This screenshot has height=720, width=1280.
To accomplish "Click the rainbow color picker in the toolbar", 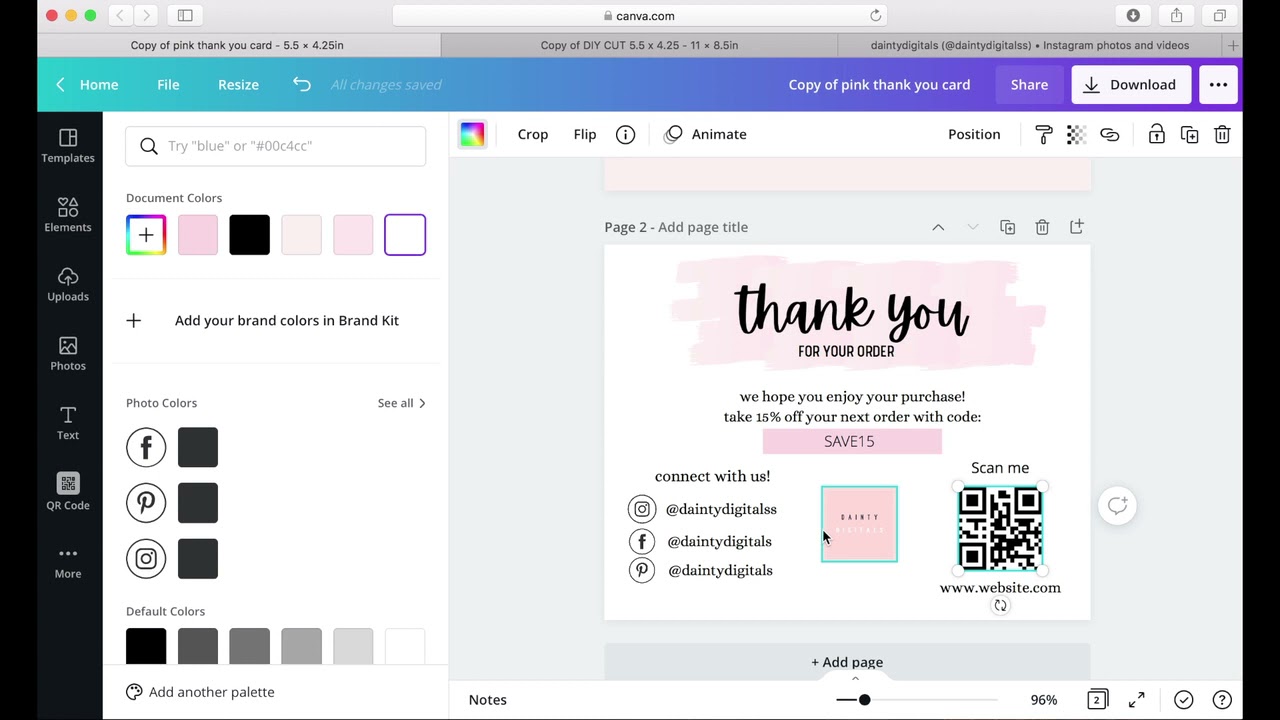I will (x=472, y=134).
